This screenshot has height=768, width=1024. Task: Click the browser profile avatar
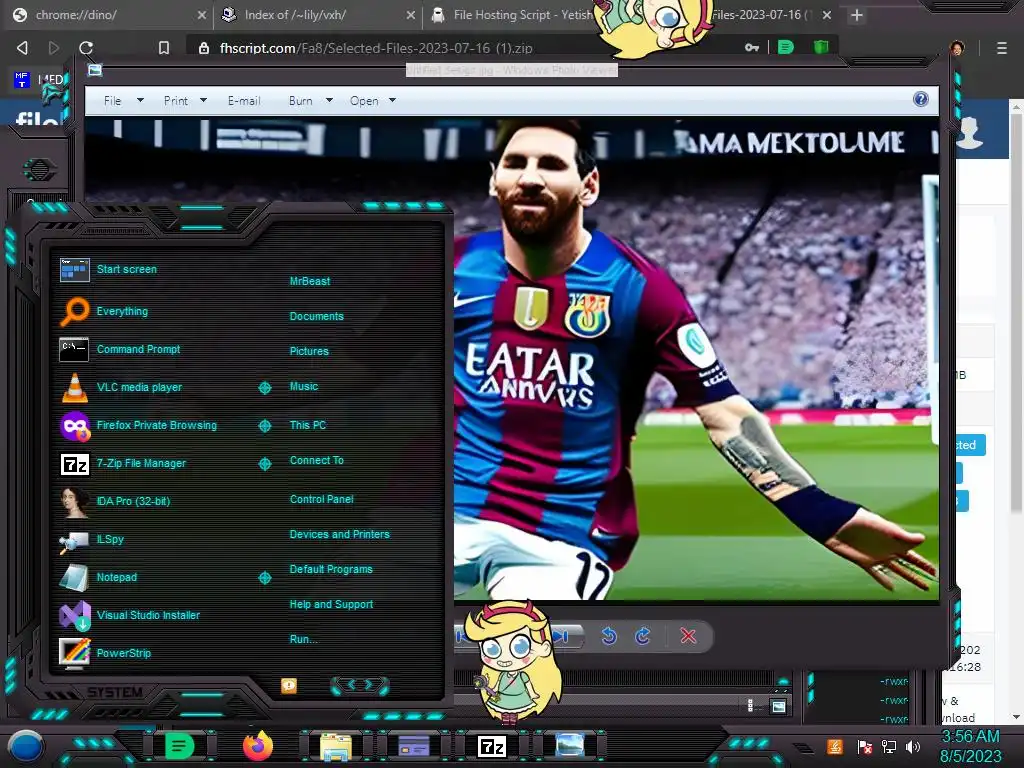click(x=957, y=48)
